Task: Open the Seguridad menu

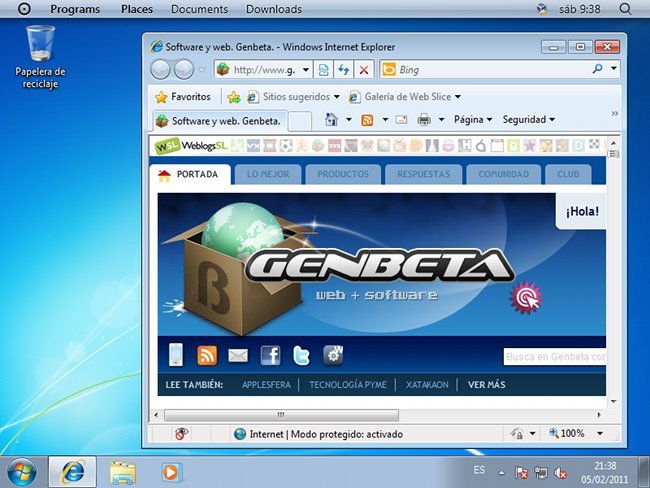Action: pyautogui.click(x=529, y=119)
